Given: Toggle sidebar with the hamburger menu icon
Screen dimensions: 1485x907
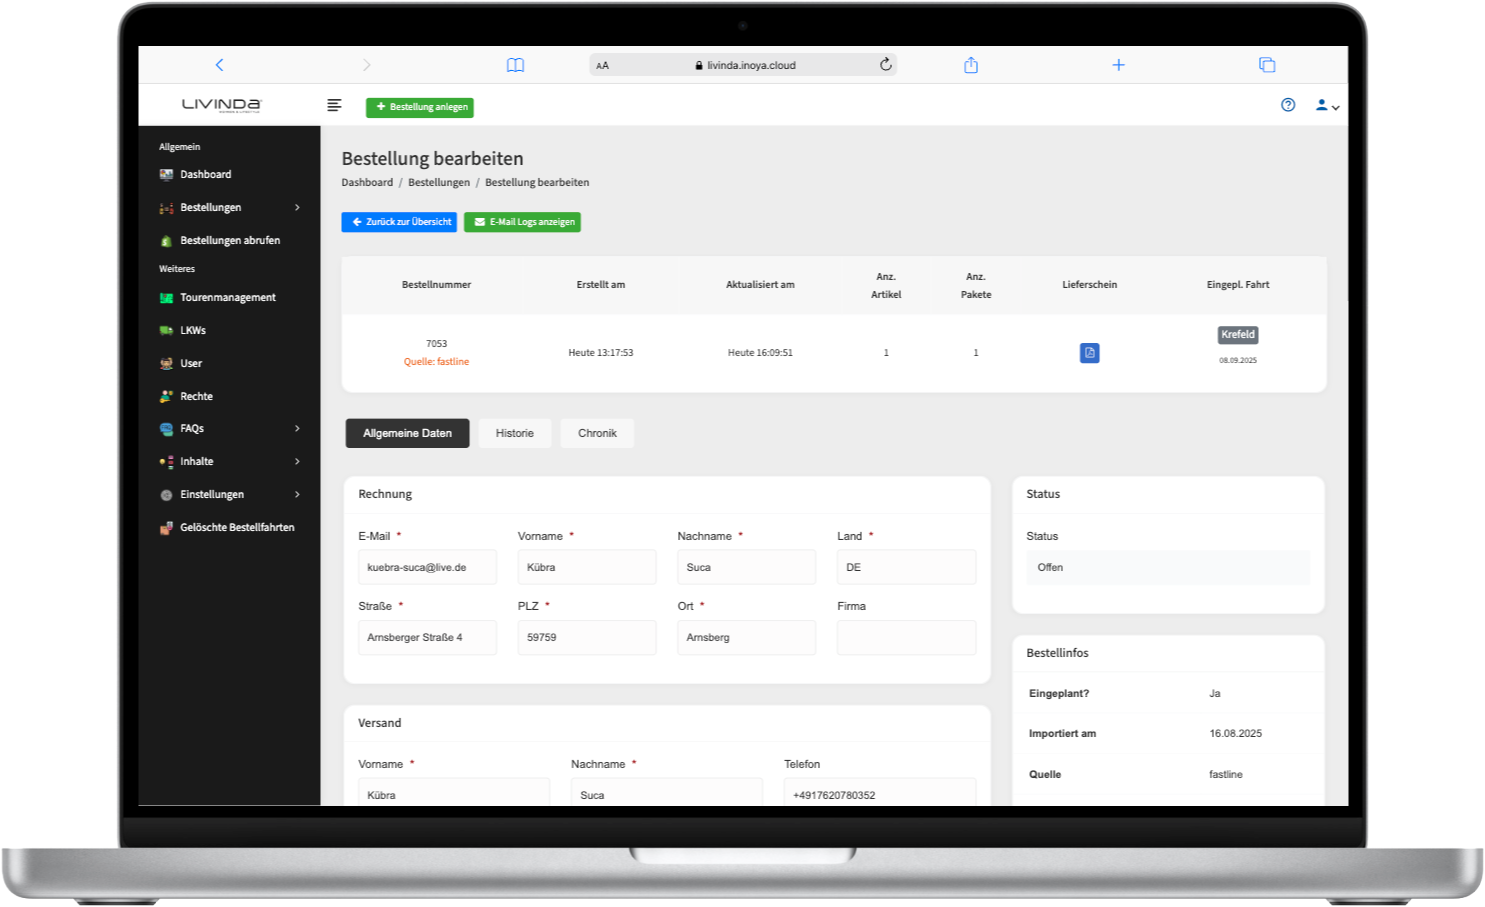Looking at the screenshot, I should tap(334, 105).
